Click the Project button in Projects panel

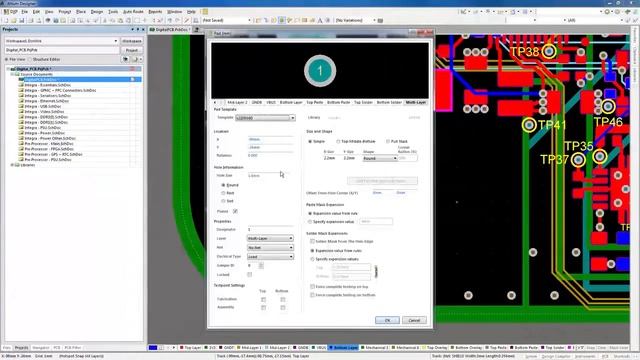[x=131, y=50]
